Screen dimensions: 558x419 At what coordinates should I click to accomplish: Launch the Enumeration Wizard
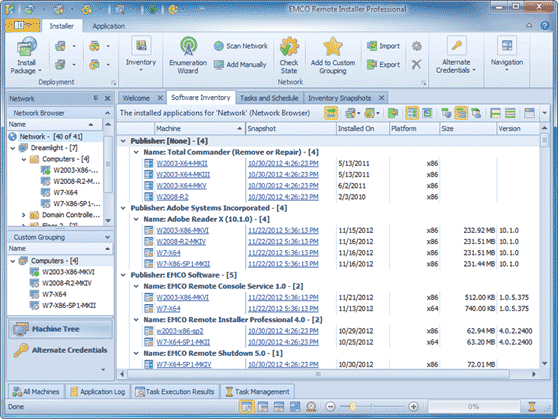(188, 55)
